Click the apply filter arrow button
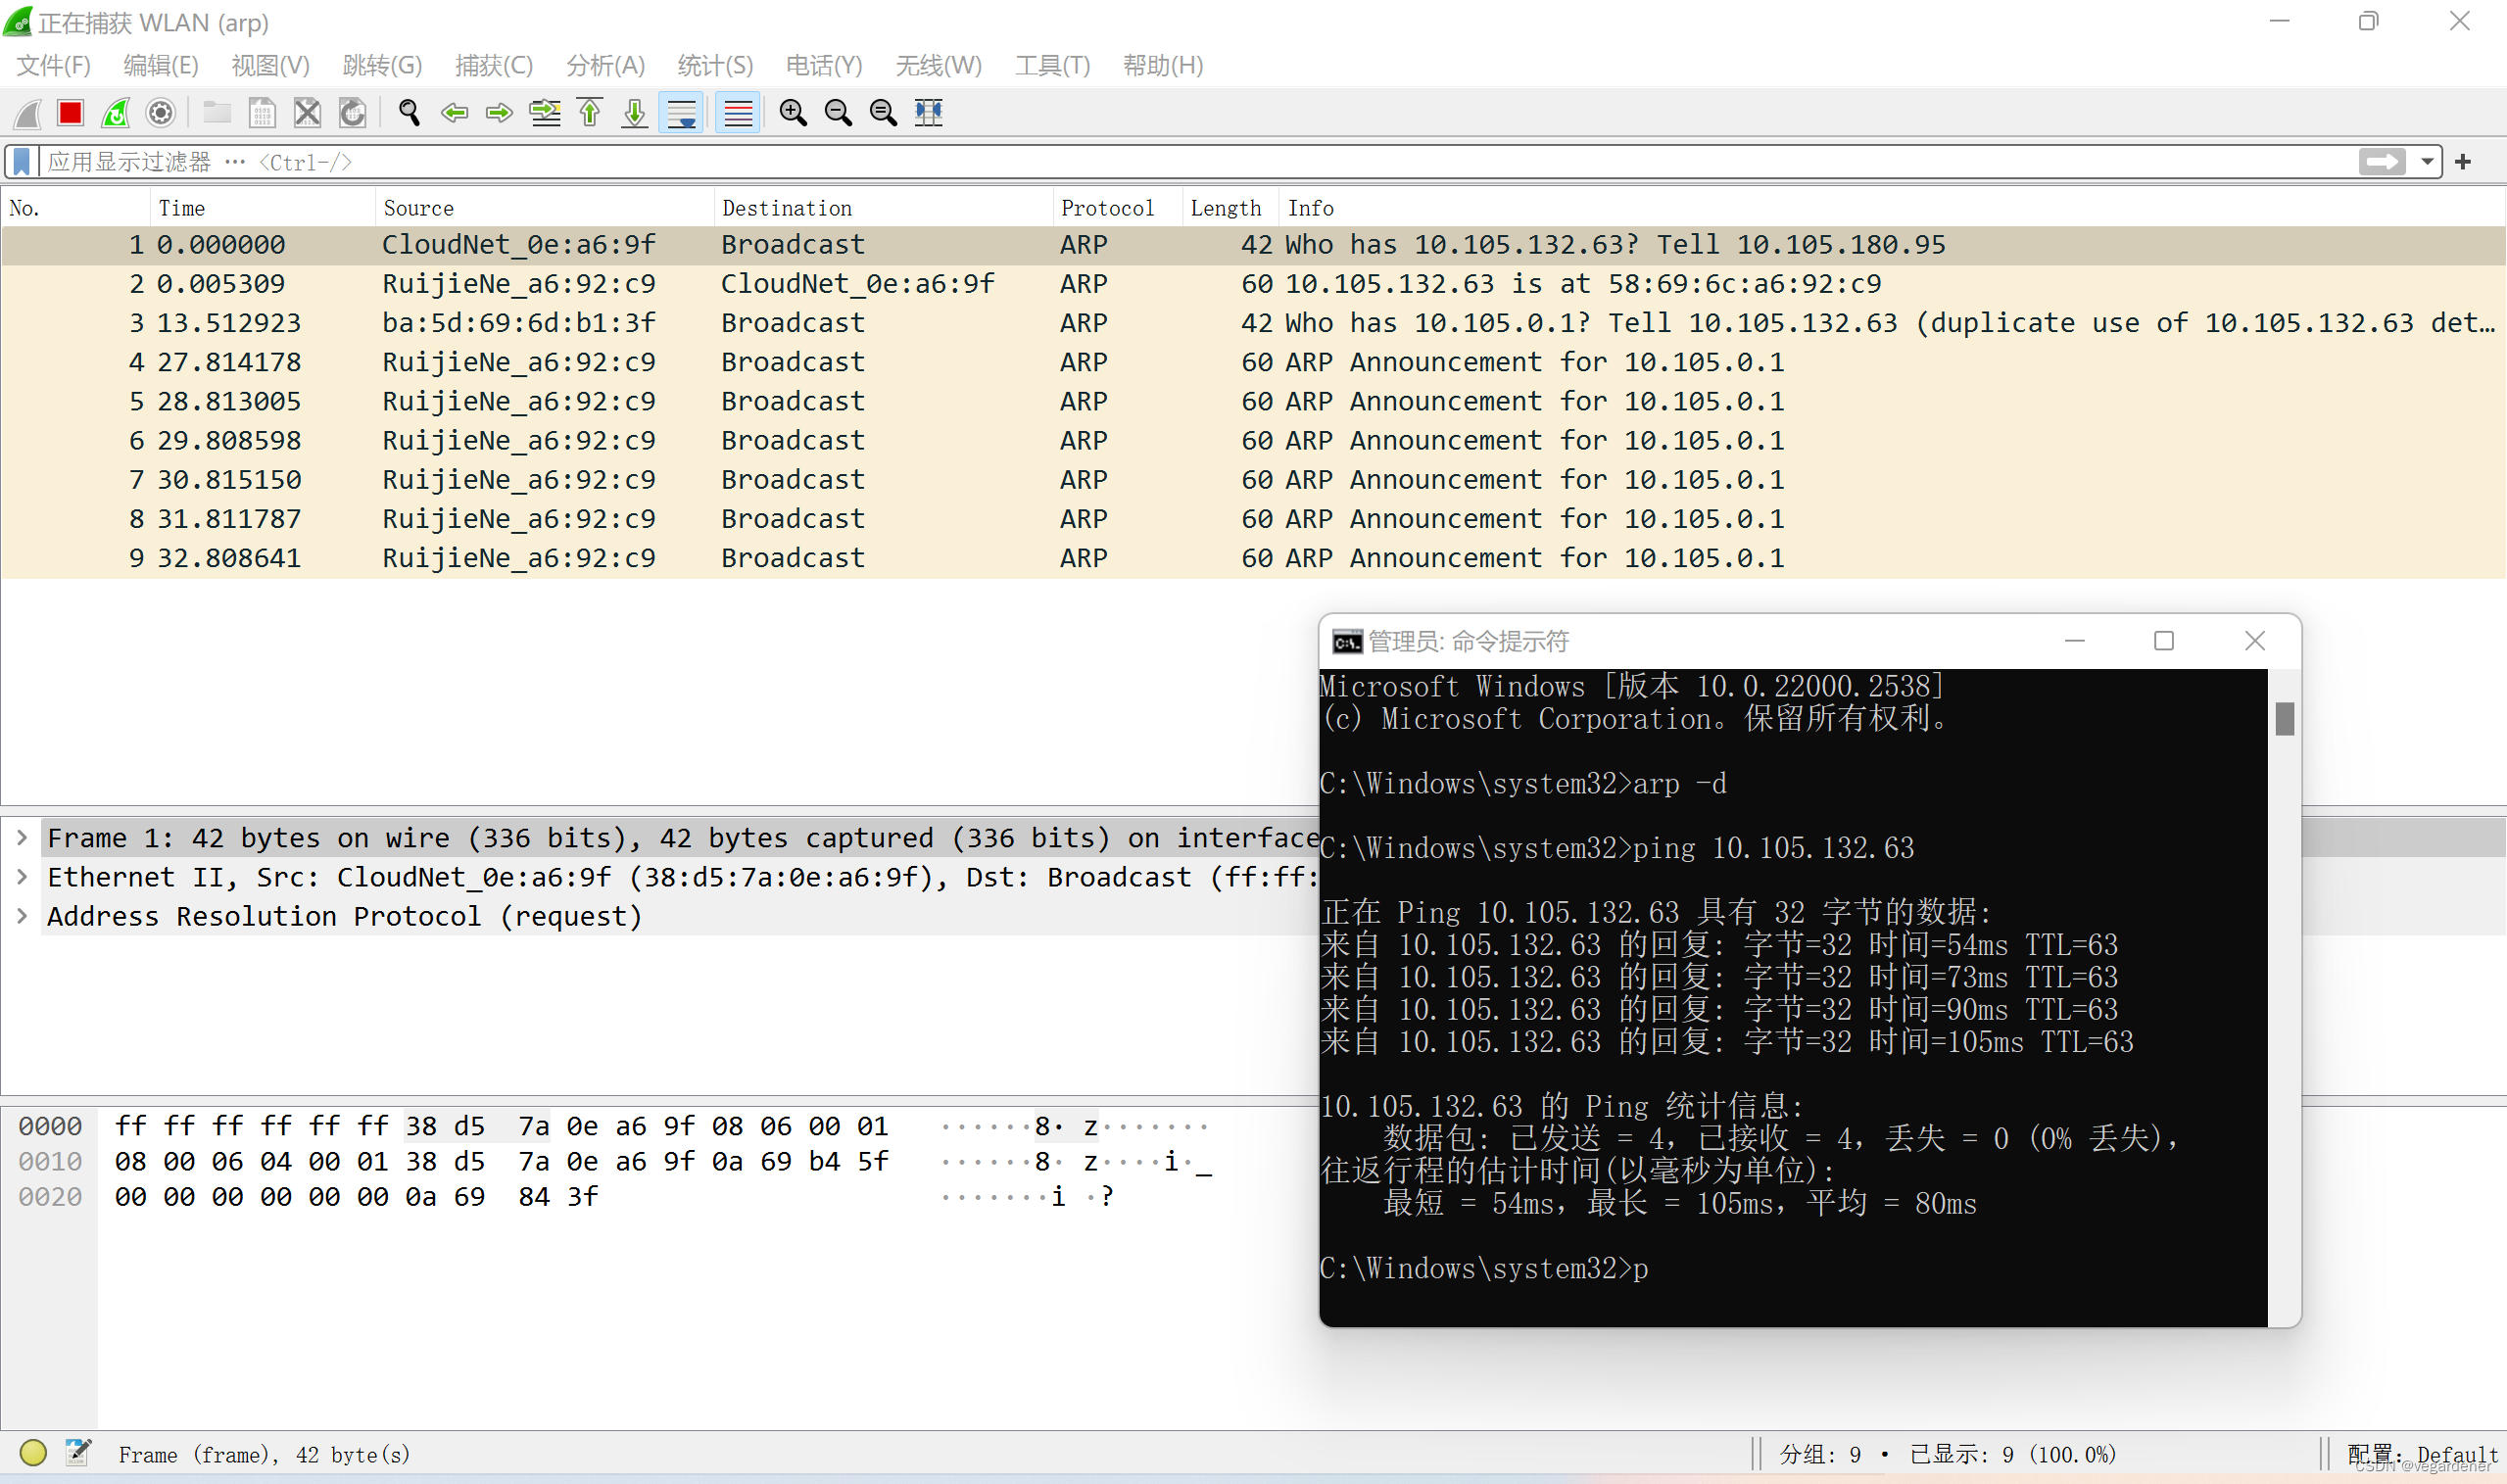 point(2383,162)
